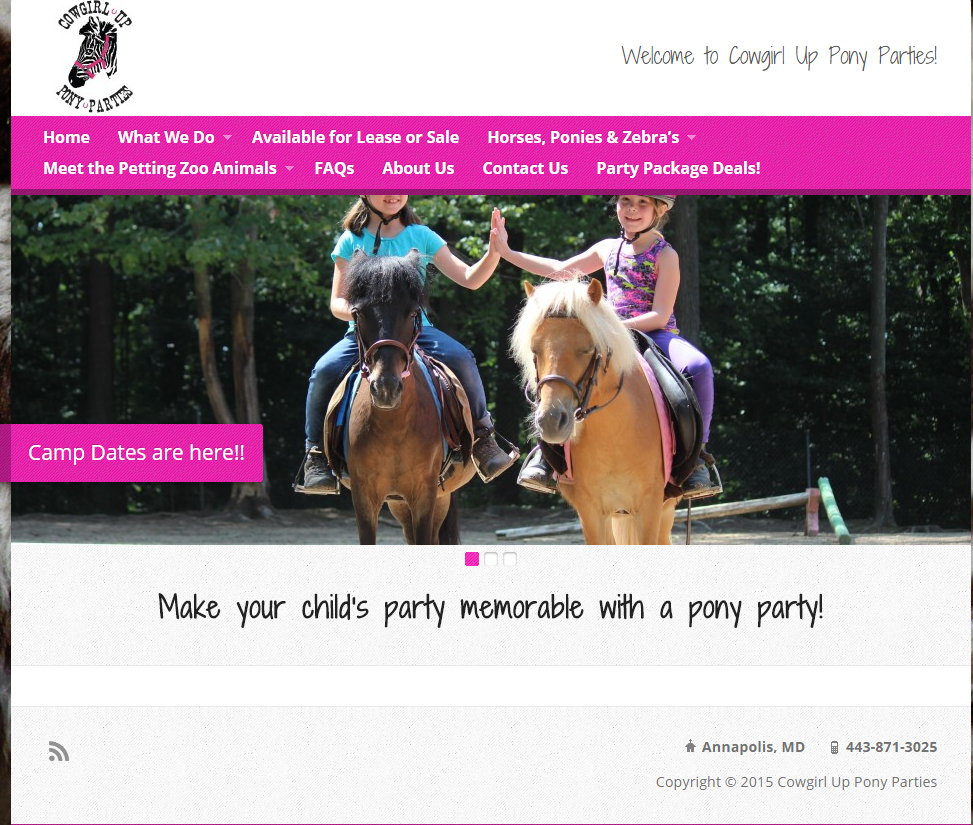The height and width of the screenshot is (825, 973).
Task: Click the location icon beside Annapolis, MD
Action: click(690, 746)
